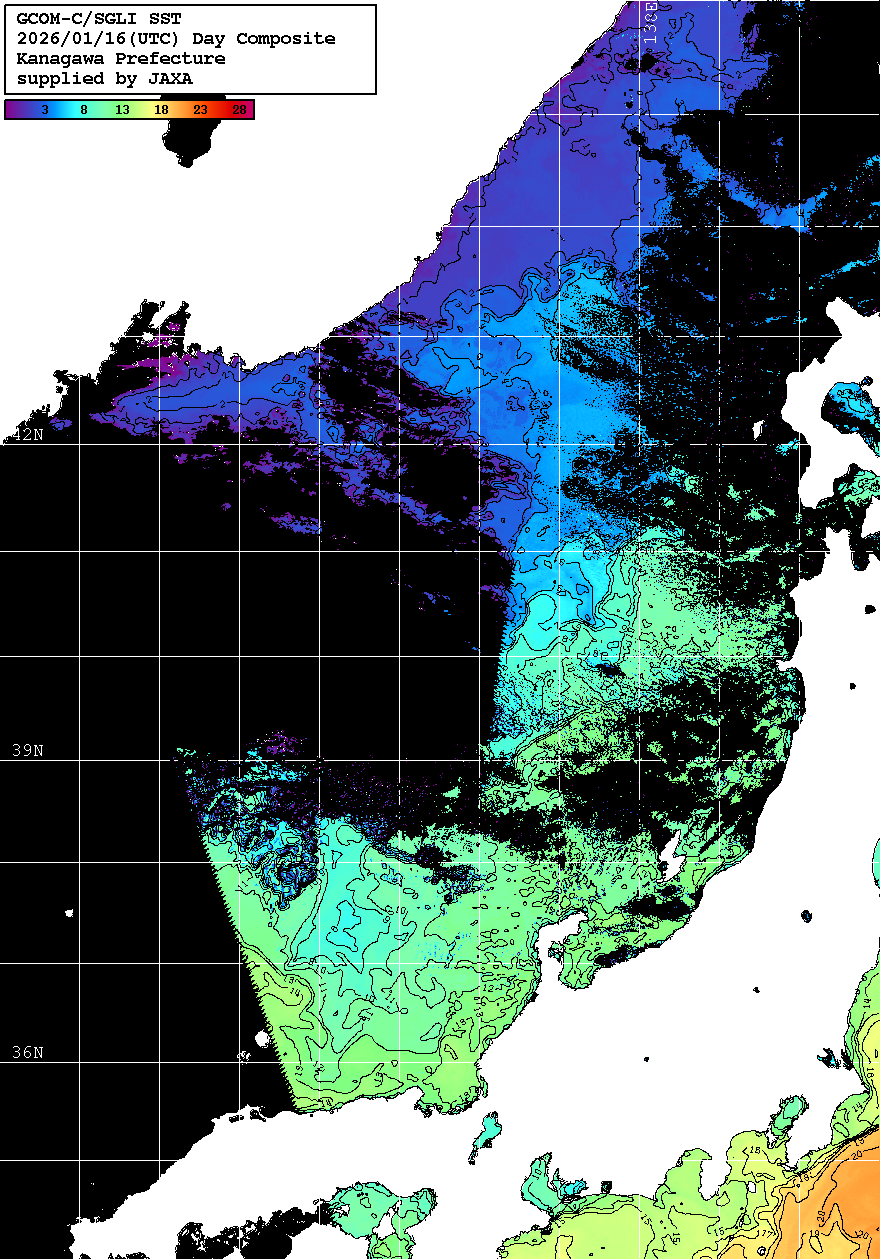Click the 23 label on the color bar
Screen dimensions: 880x1259
click(x=200, y=110)
